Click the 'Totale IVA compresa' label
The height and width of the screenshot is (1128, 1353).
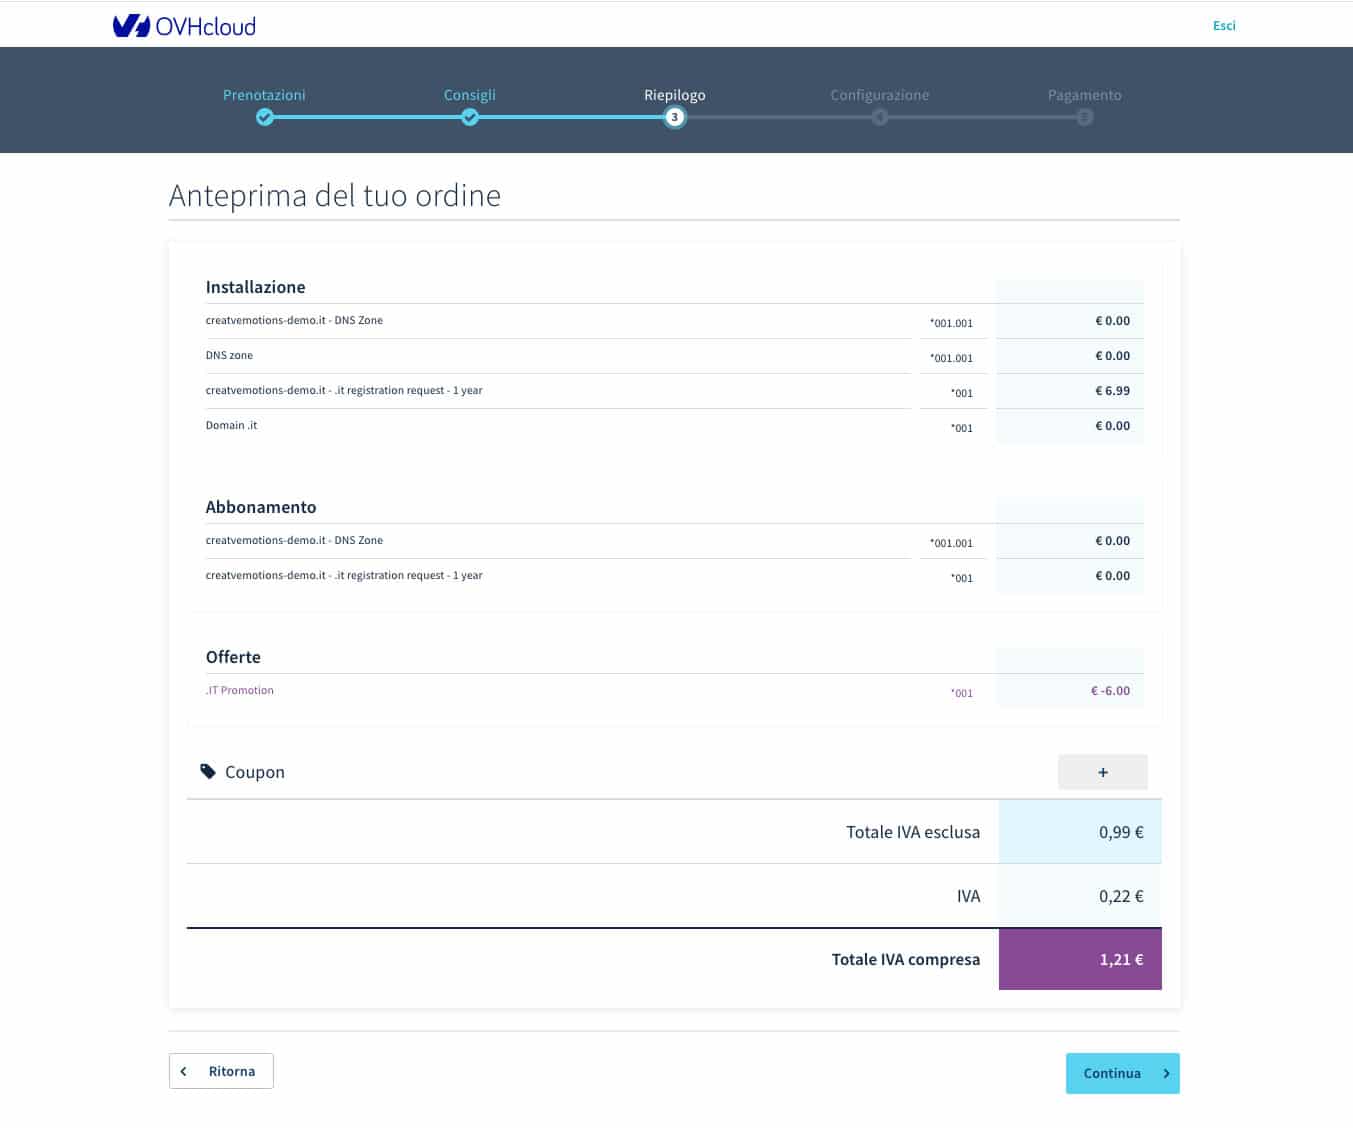pos(906,959)
